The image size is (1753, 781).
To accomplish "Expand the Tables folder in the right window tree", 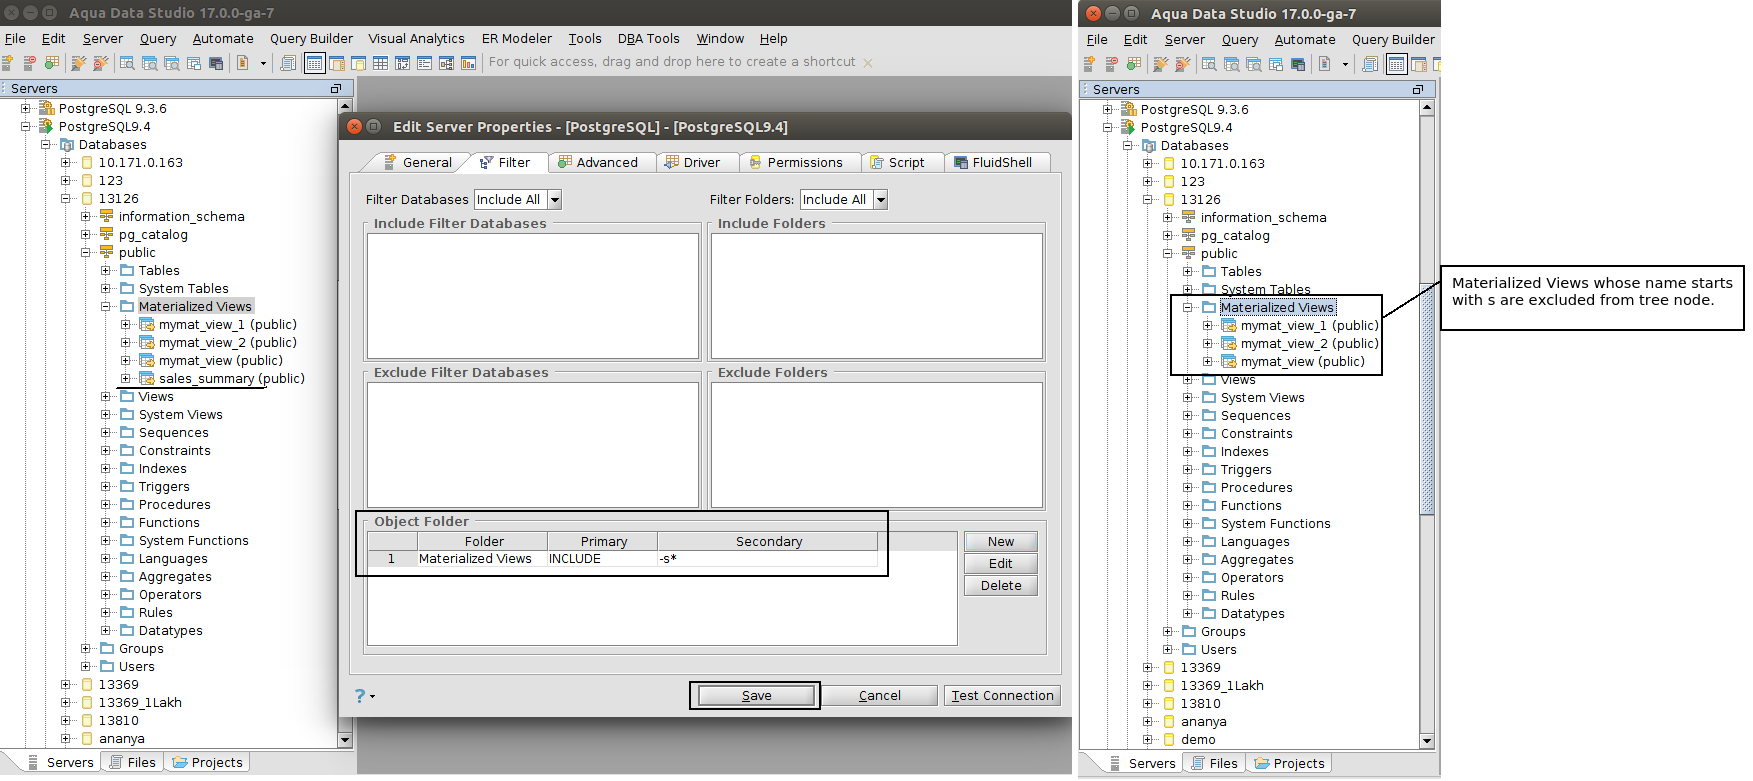I will [1188, 272].
